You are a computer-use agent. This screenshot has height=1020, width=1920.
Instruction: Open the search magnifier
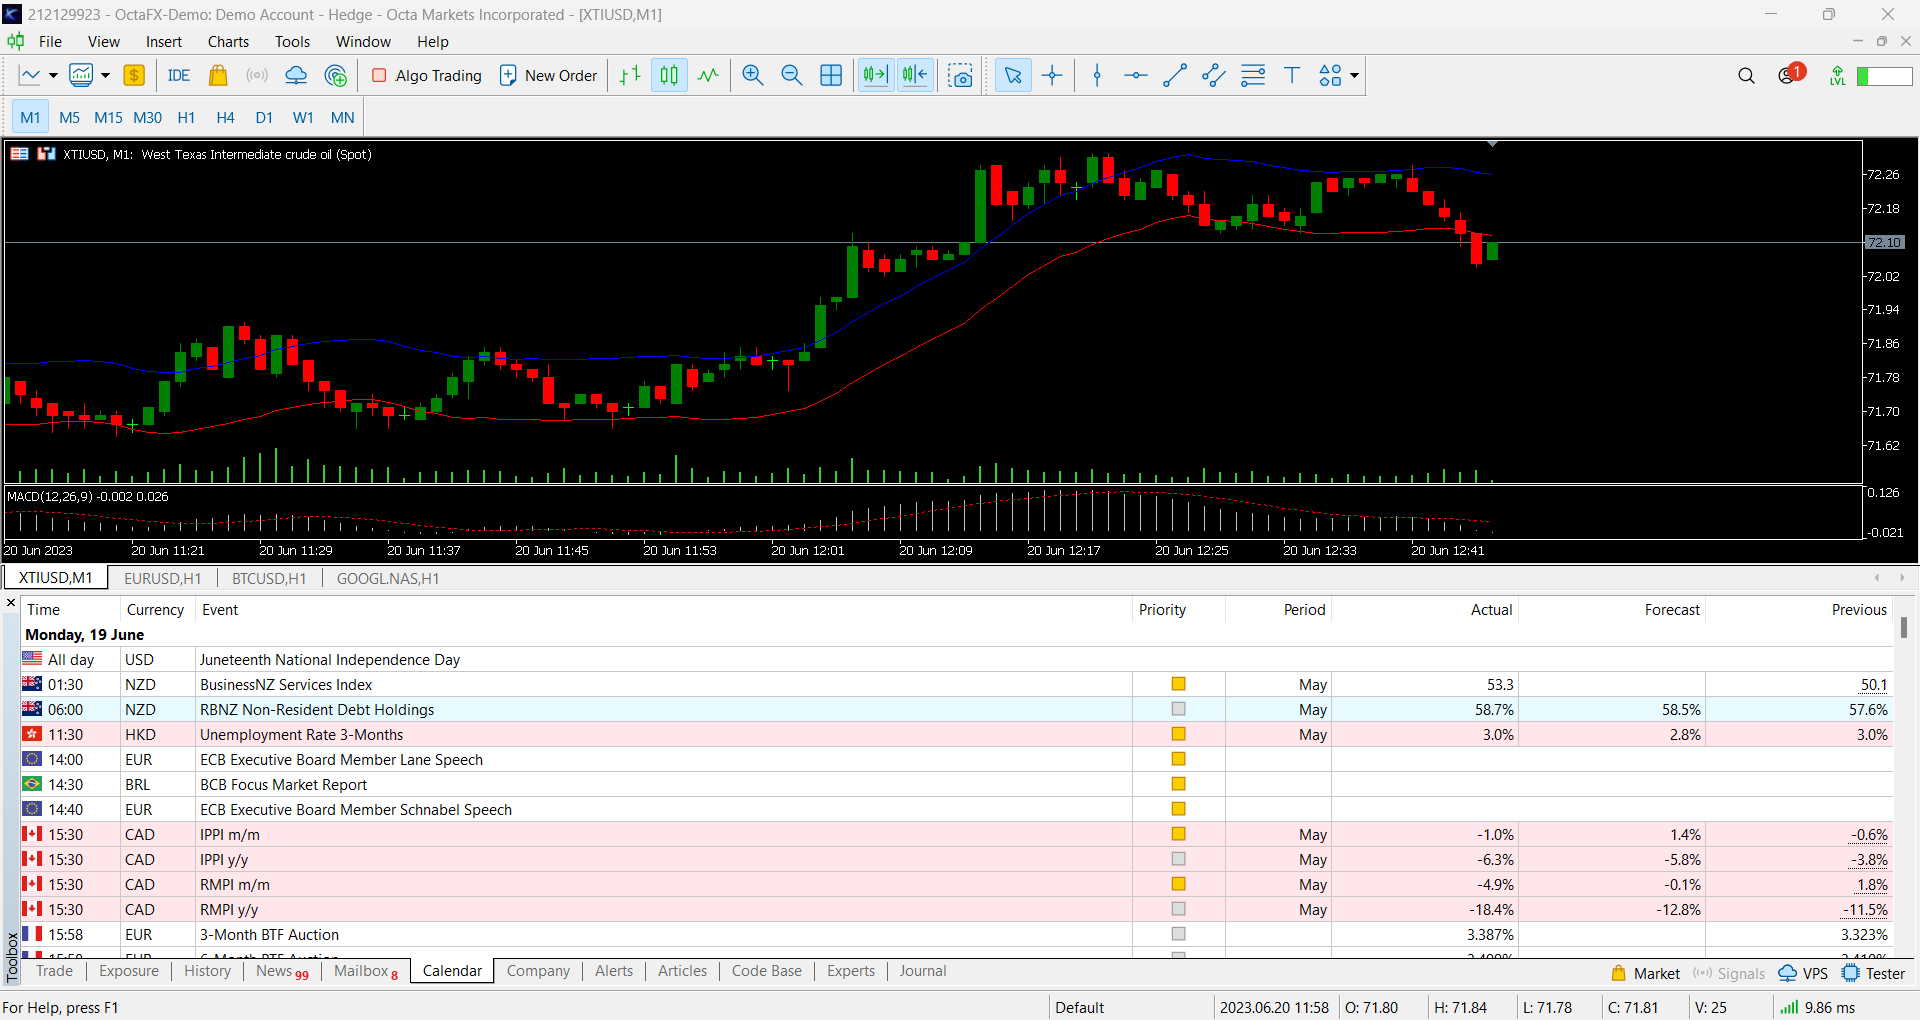click(1746, 75)
